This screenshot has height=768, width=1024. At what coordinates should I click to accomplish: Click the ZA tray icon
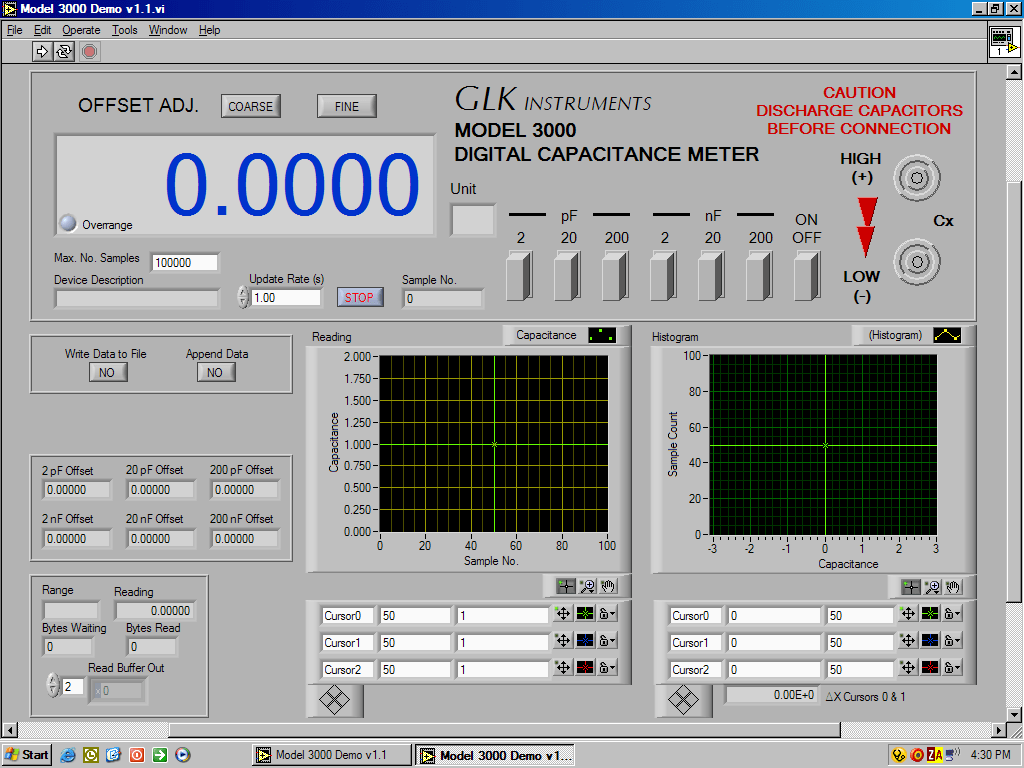click(x=935, y=755)
